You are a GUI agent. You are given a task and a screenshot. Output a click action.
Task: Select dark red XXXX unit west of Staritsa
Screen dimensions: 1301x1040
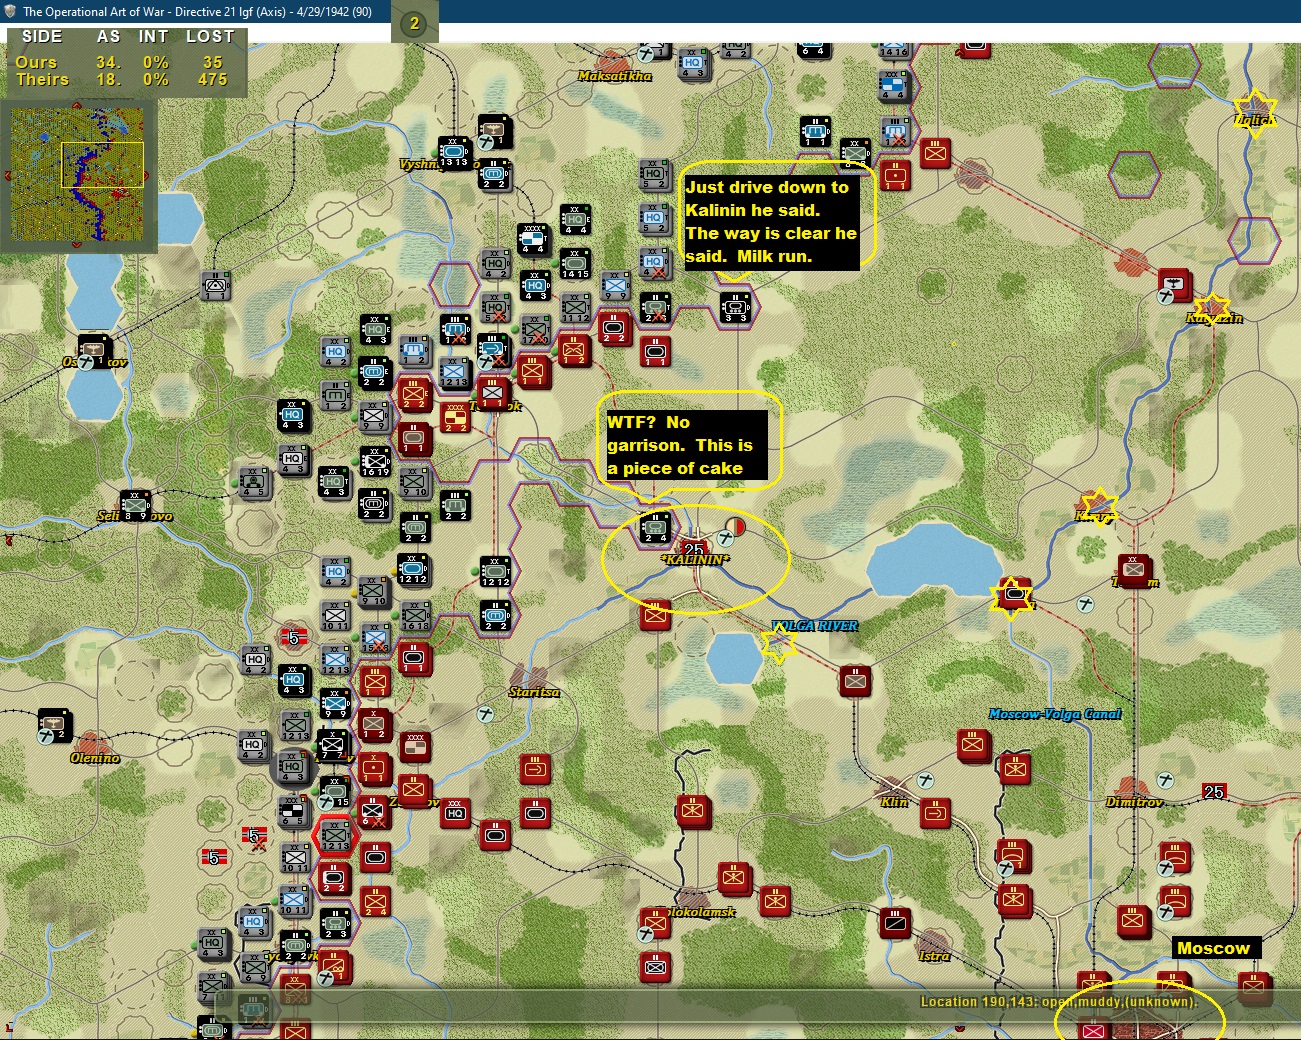pos(415,745)
